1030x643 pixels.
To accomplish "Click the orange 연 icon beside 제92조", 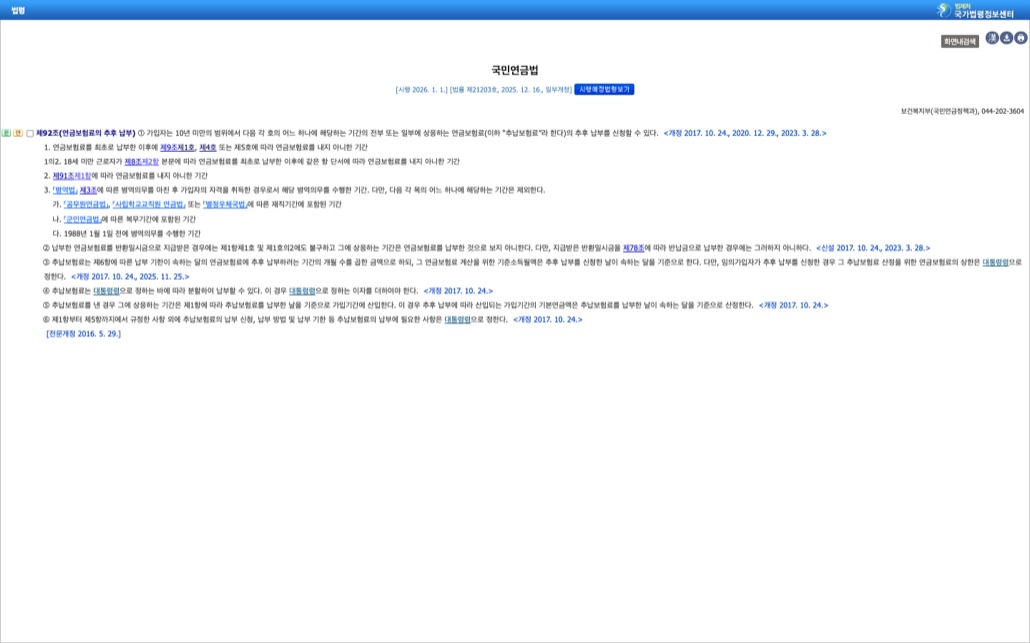I will click(18, 133).
